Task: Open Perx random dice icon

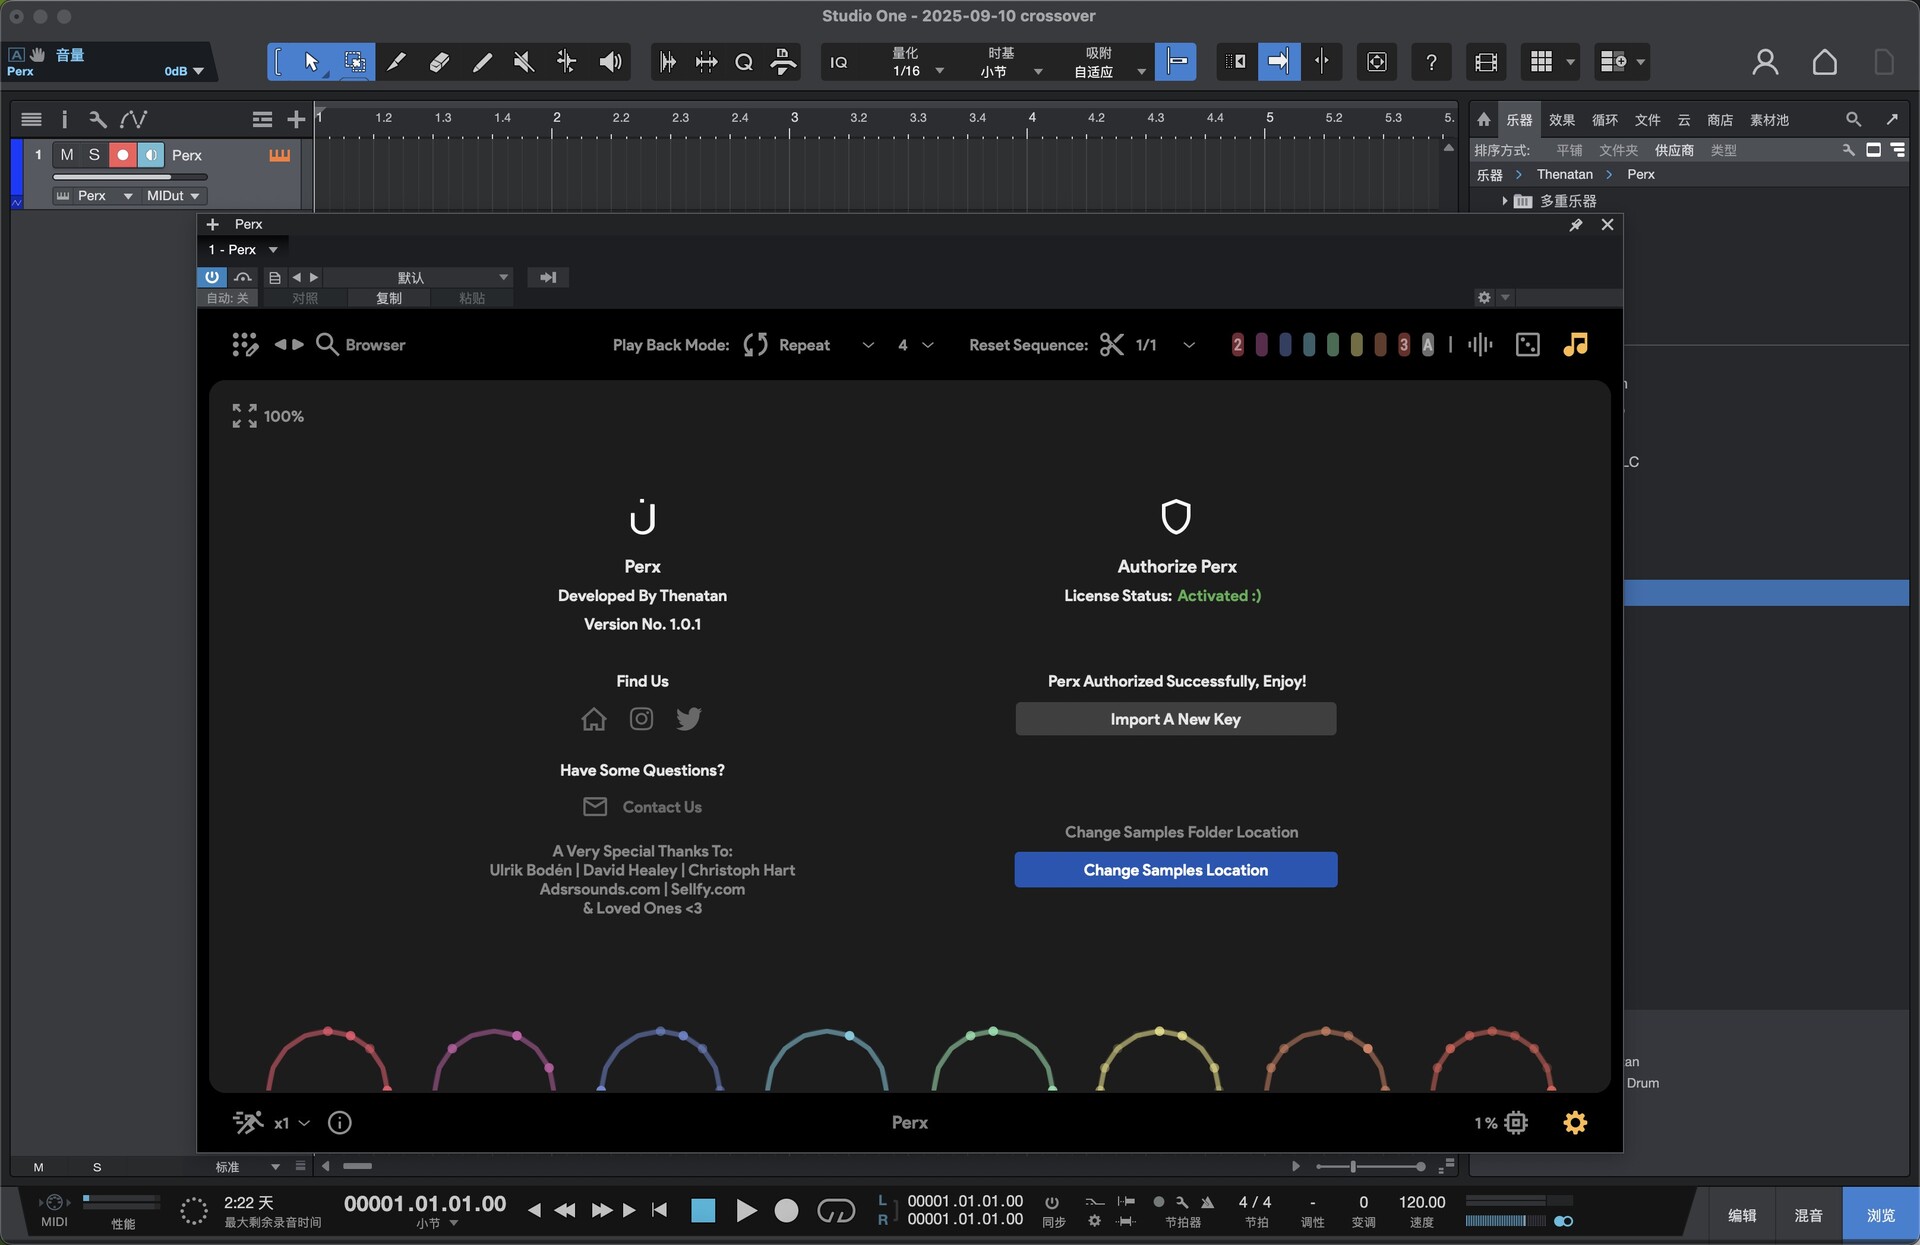Action: pos(1527,345)
